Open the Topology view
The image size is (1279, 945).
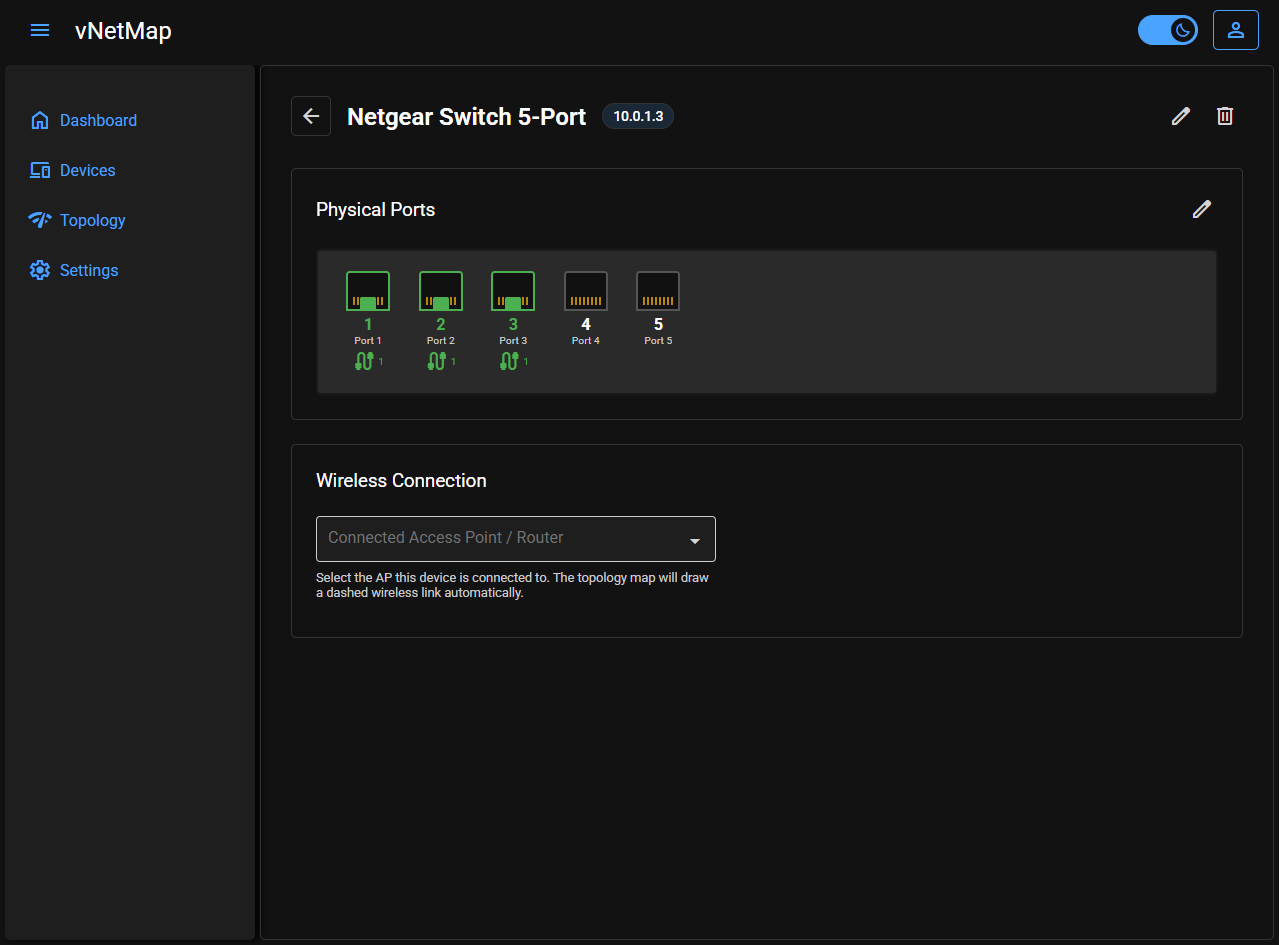tap(92, 220)
